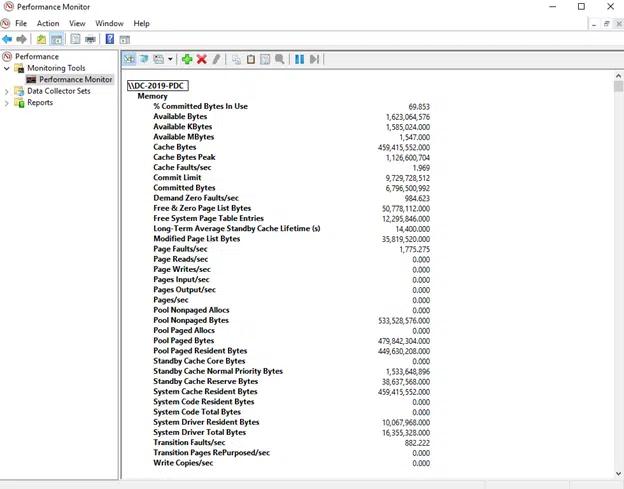Select the Commit Limit counter
Image resolution: width=624 pixels, height=489 pixels.
click(x=177, y=177)
